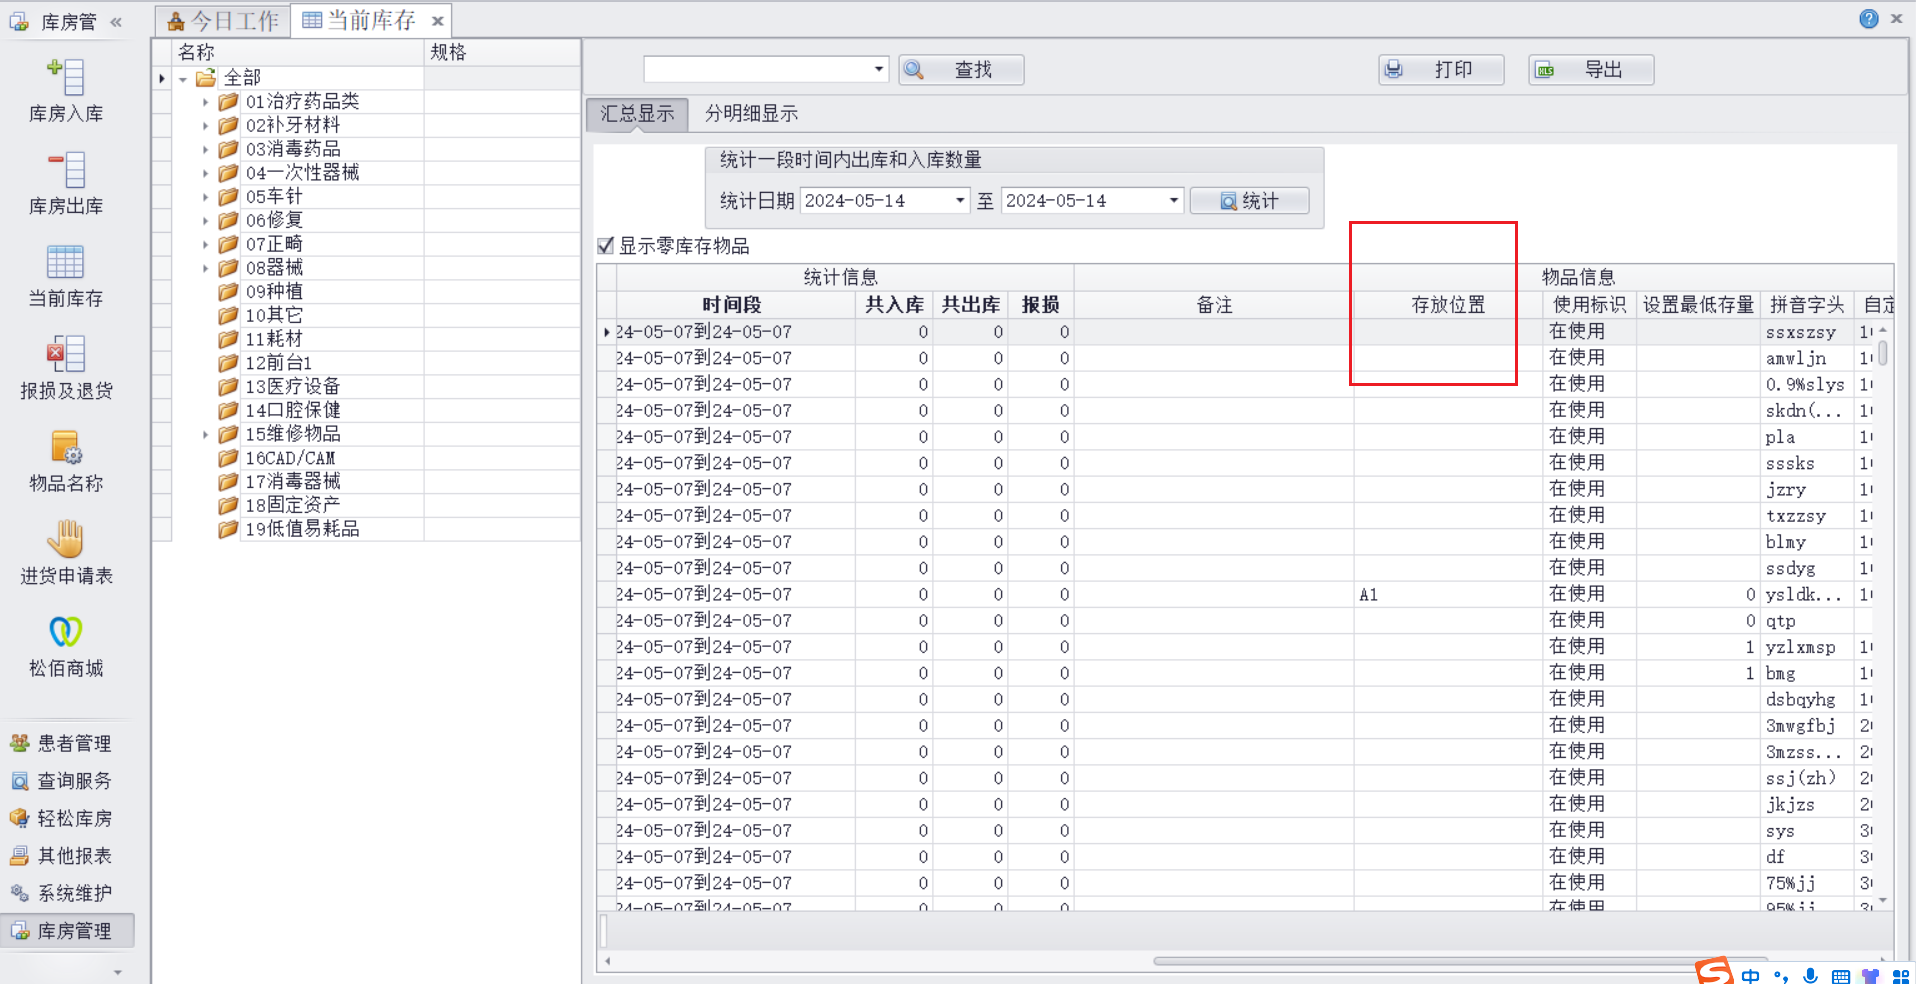Sort by 共入库 column header
1916x984 pixels.
tap(894, 305)
